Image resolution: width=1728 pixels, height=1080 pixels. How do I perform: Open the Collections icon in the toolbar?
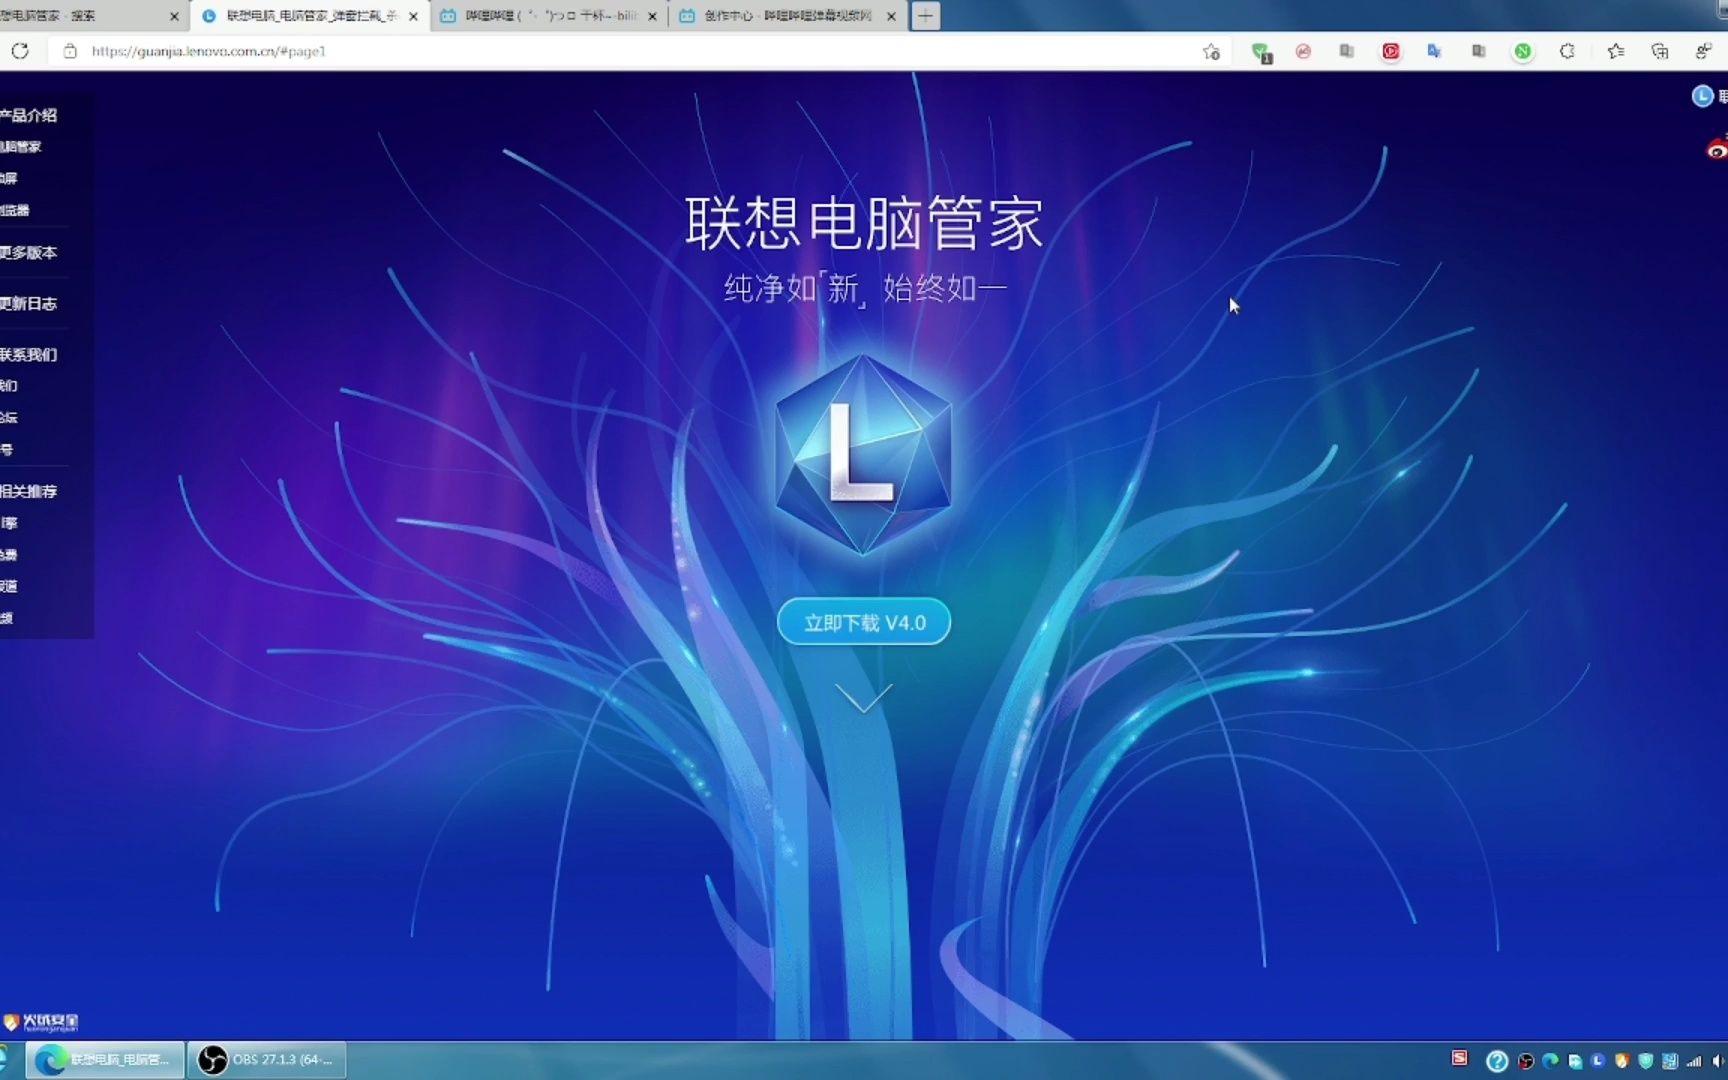1660,51
